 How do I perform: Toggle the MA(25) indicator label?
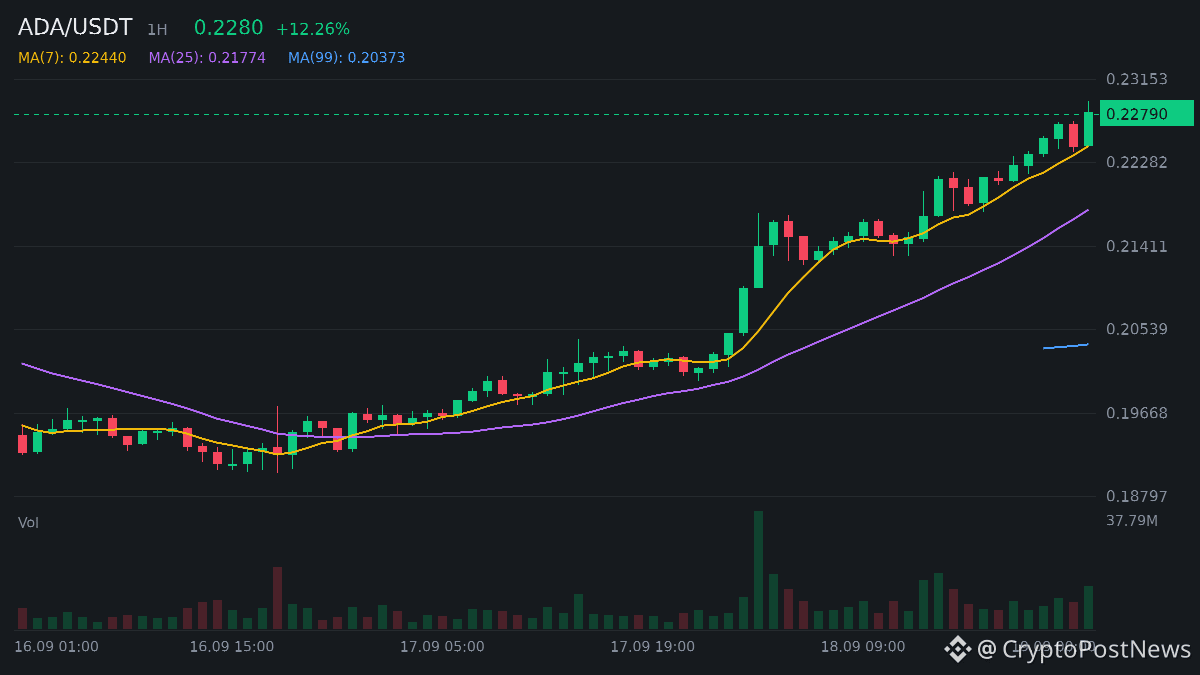[207, 58]
